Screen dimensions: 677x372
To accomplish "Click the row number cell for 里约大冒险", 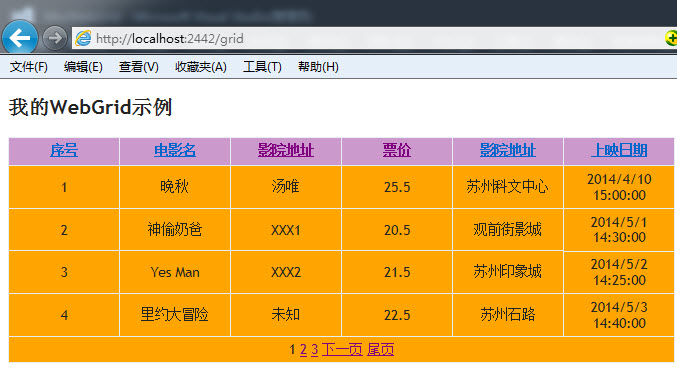I will click(x=64, y=315).
